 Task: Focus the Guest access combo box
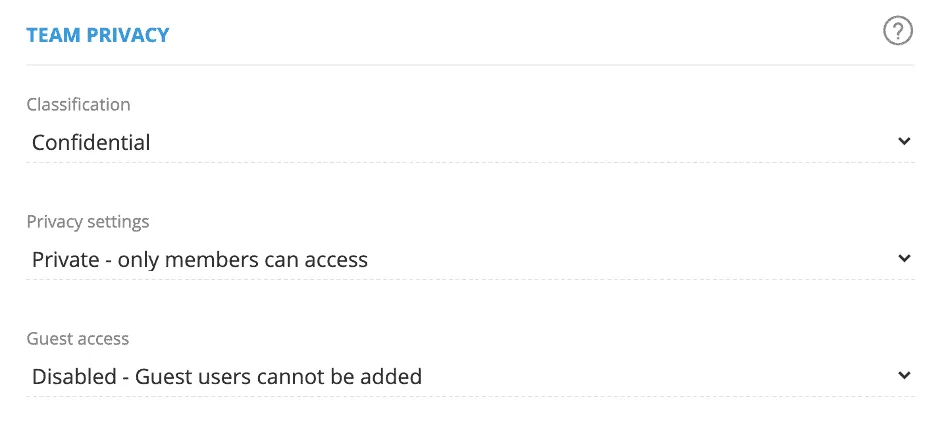[x=470, y=376]
